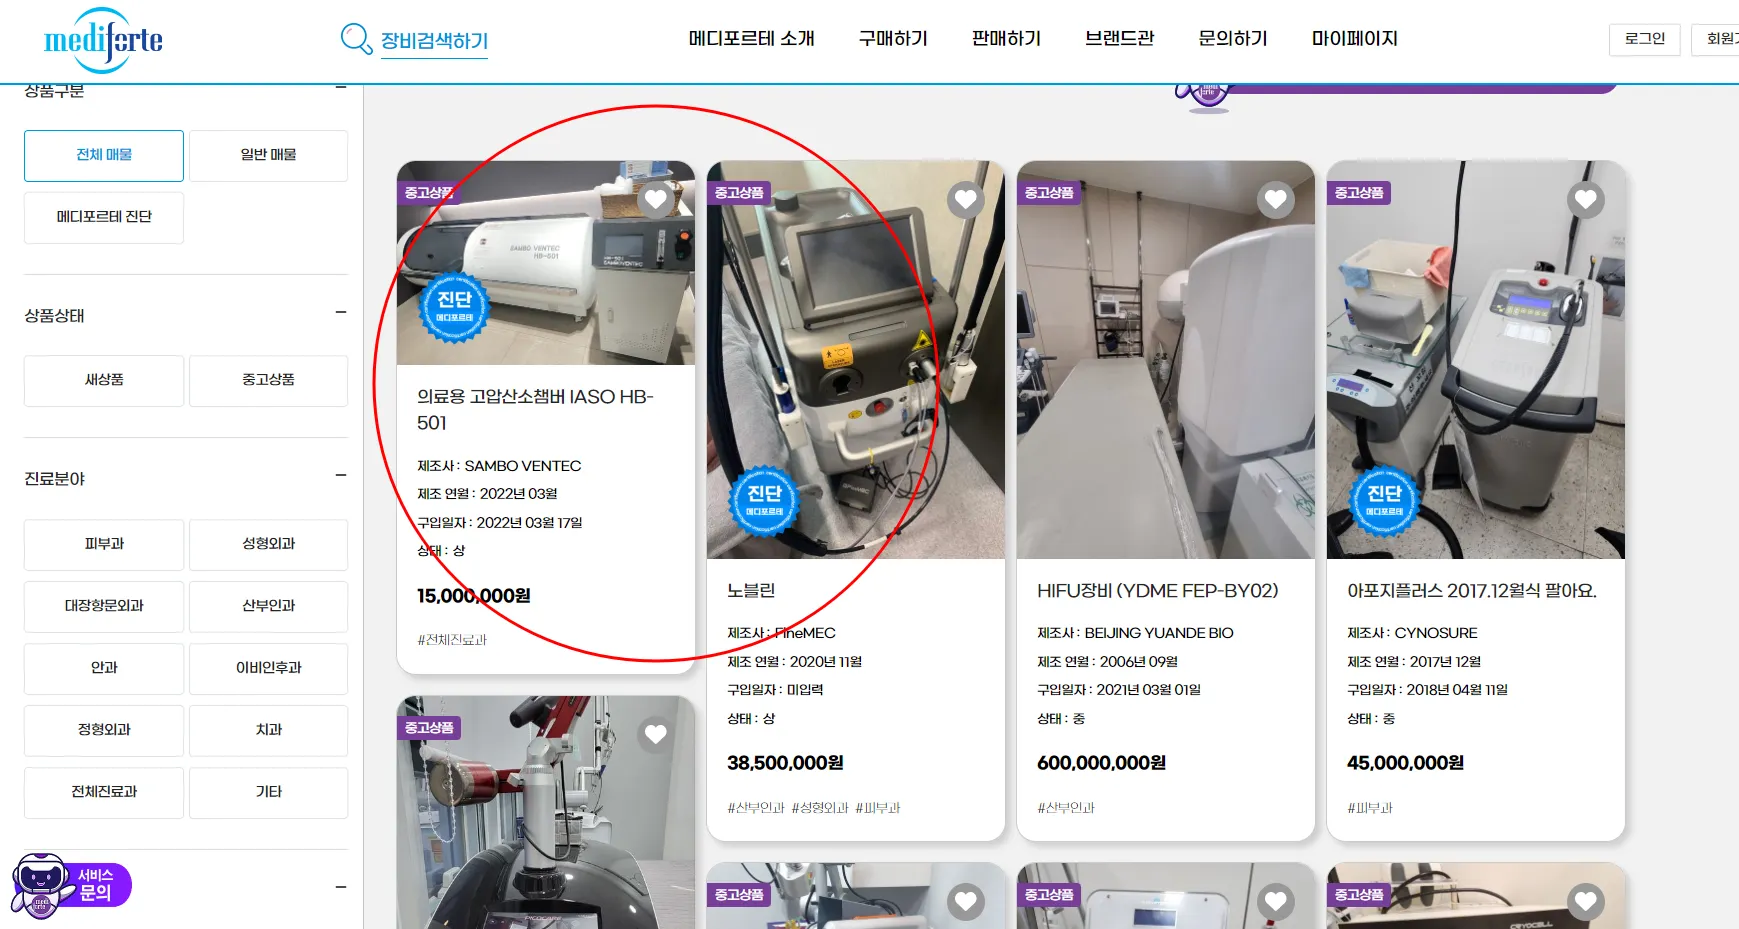This screenshot has height=929, width=1739.
Task: Open the 판매하기 menu
Action: pyautogui.click(x=1006, y=39)
